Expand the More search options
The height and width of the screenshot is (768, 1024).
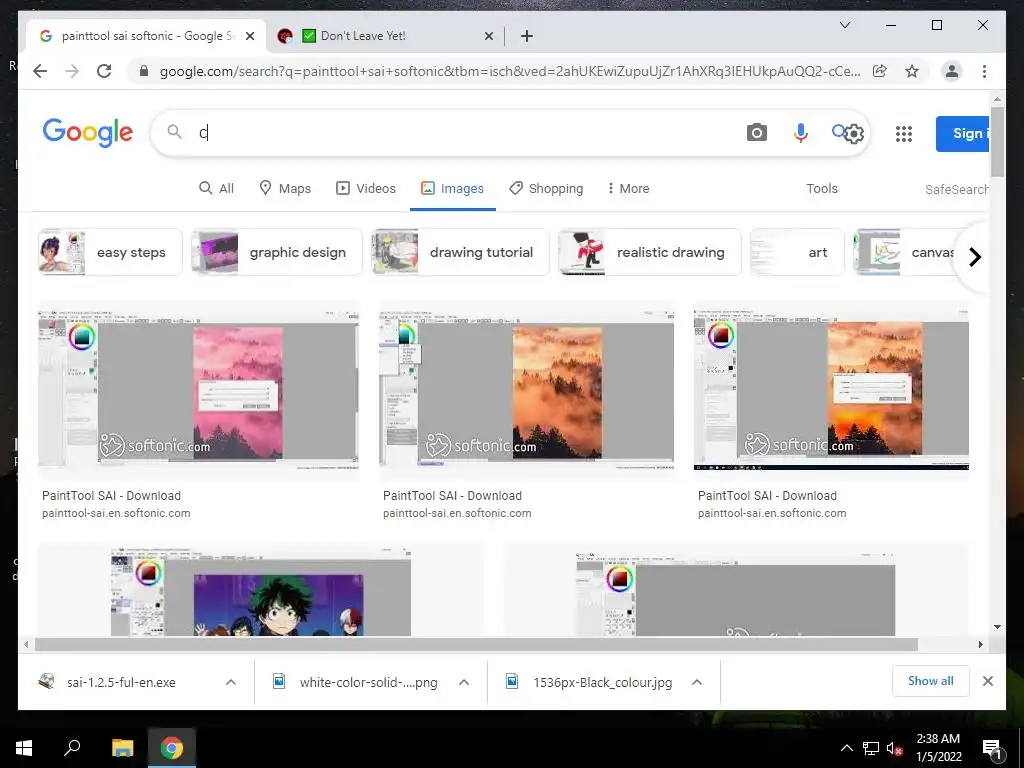[628, 189]
